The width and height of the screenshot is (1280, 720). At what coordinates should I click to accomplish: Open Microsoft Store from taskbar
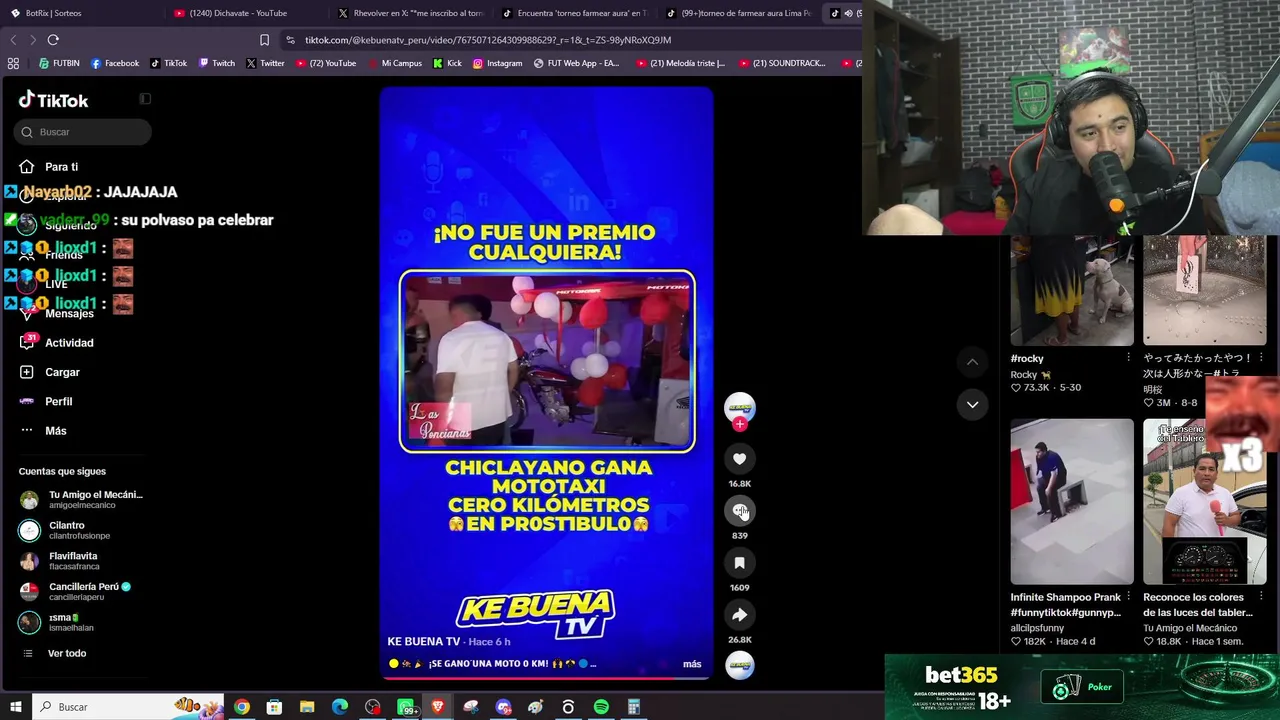pos(274,707)
